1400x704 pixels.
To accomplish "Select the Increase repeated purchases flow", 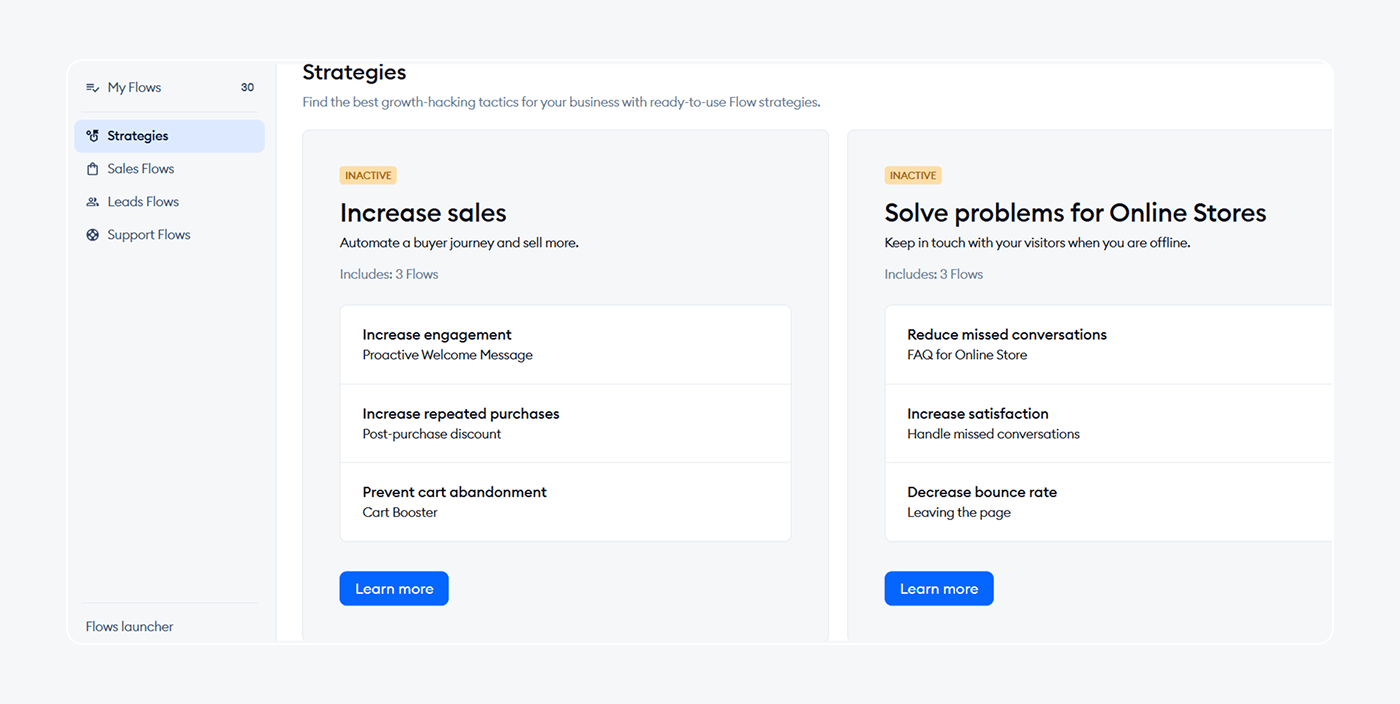I will click(565, 423).
